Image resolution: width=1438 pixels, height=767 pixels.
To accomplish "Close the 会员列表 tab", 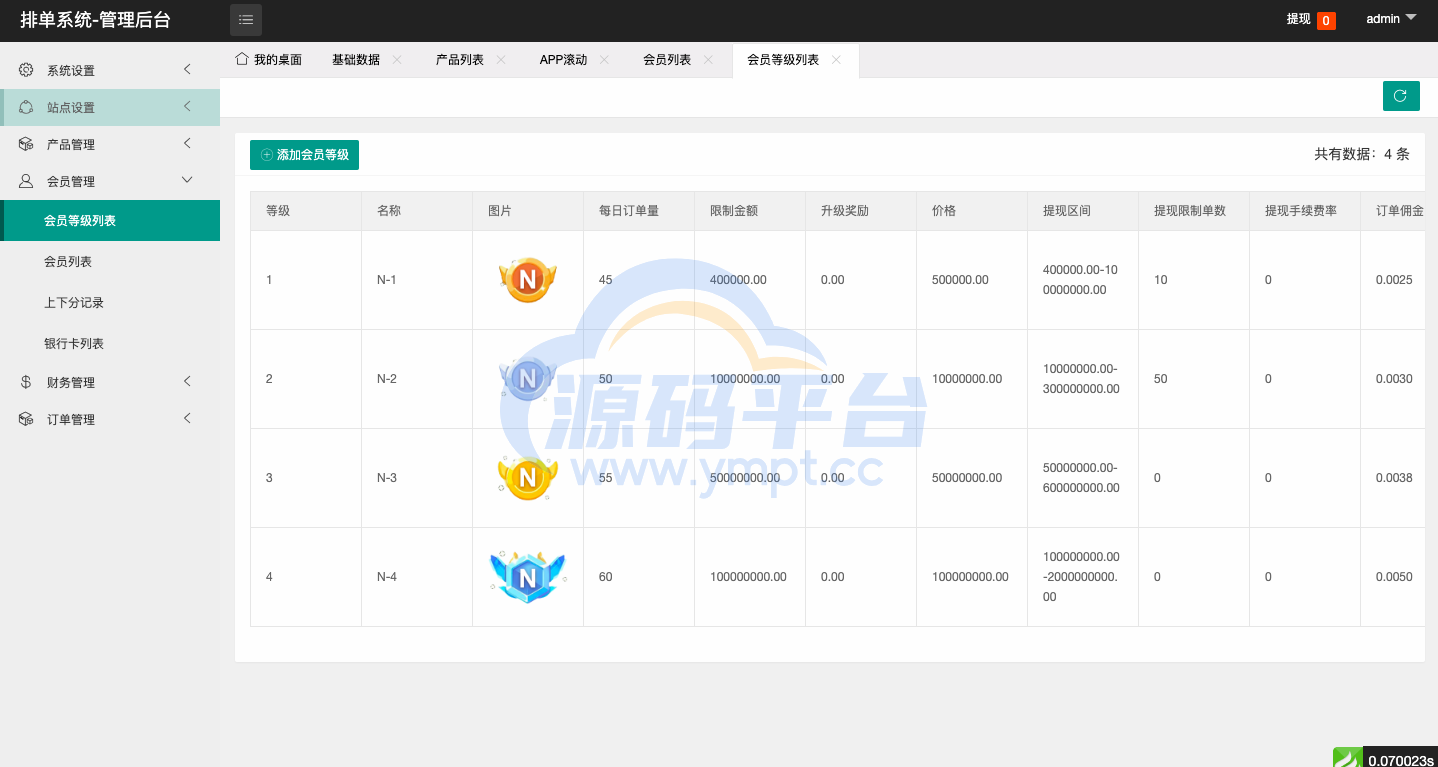I will coord(708,60).
